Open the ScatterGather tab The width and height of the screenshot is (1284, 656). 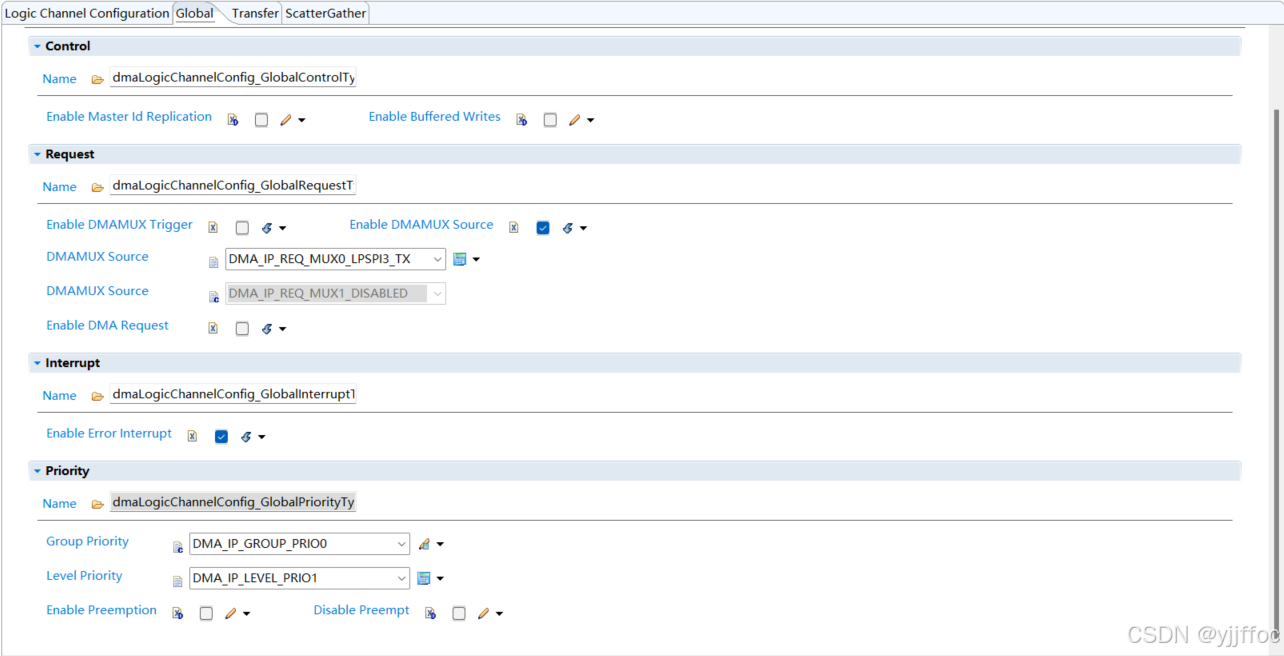point(326,13)
